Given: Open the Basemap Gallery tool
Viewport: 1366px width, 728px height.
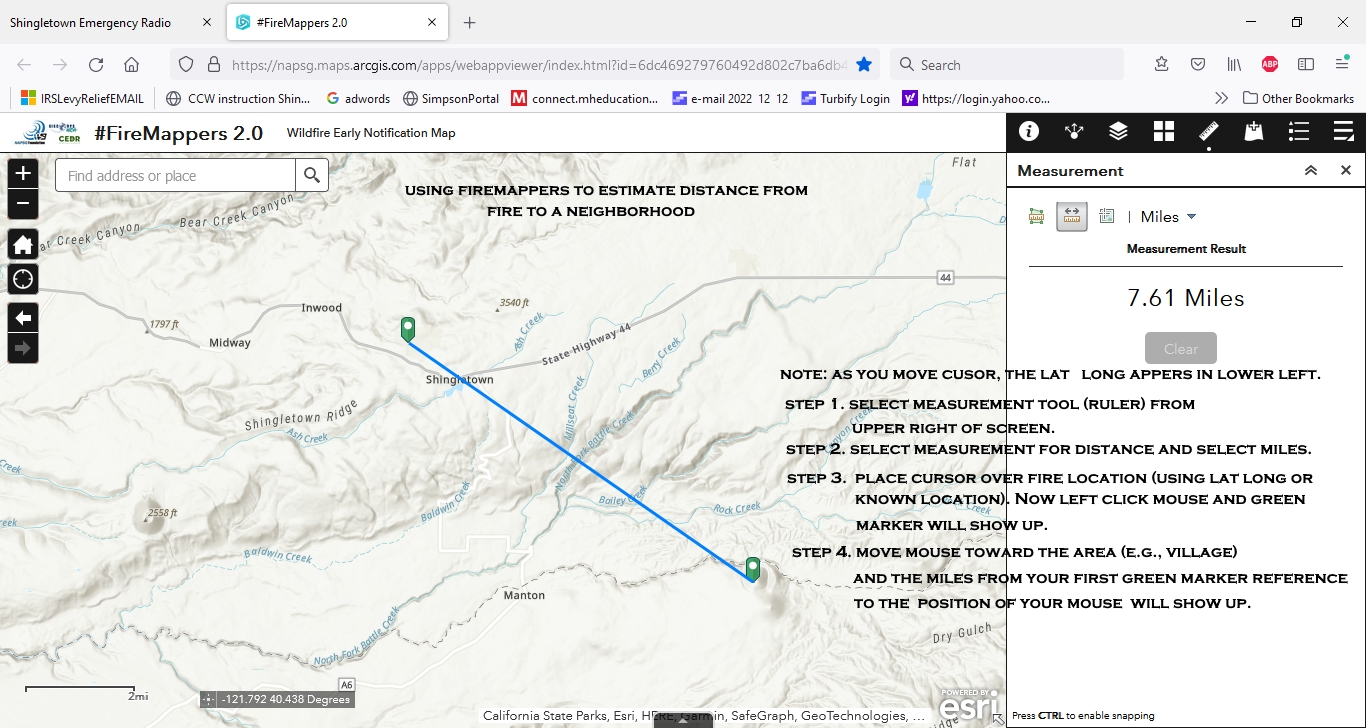Looking at the screenshot, I should tap(1163, 131).
